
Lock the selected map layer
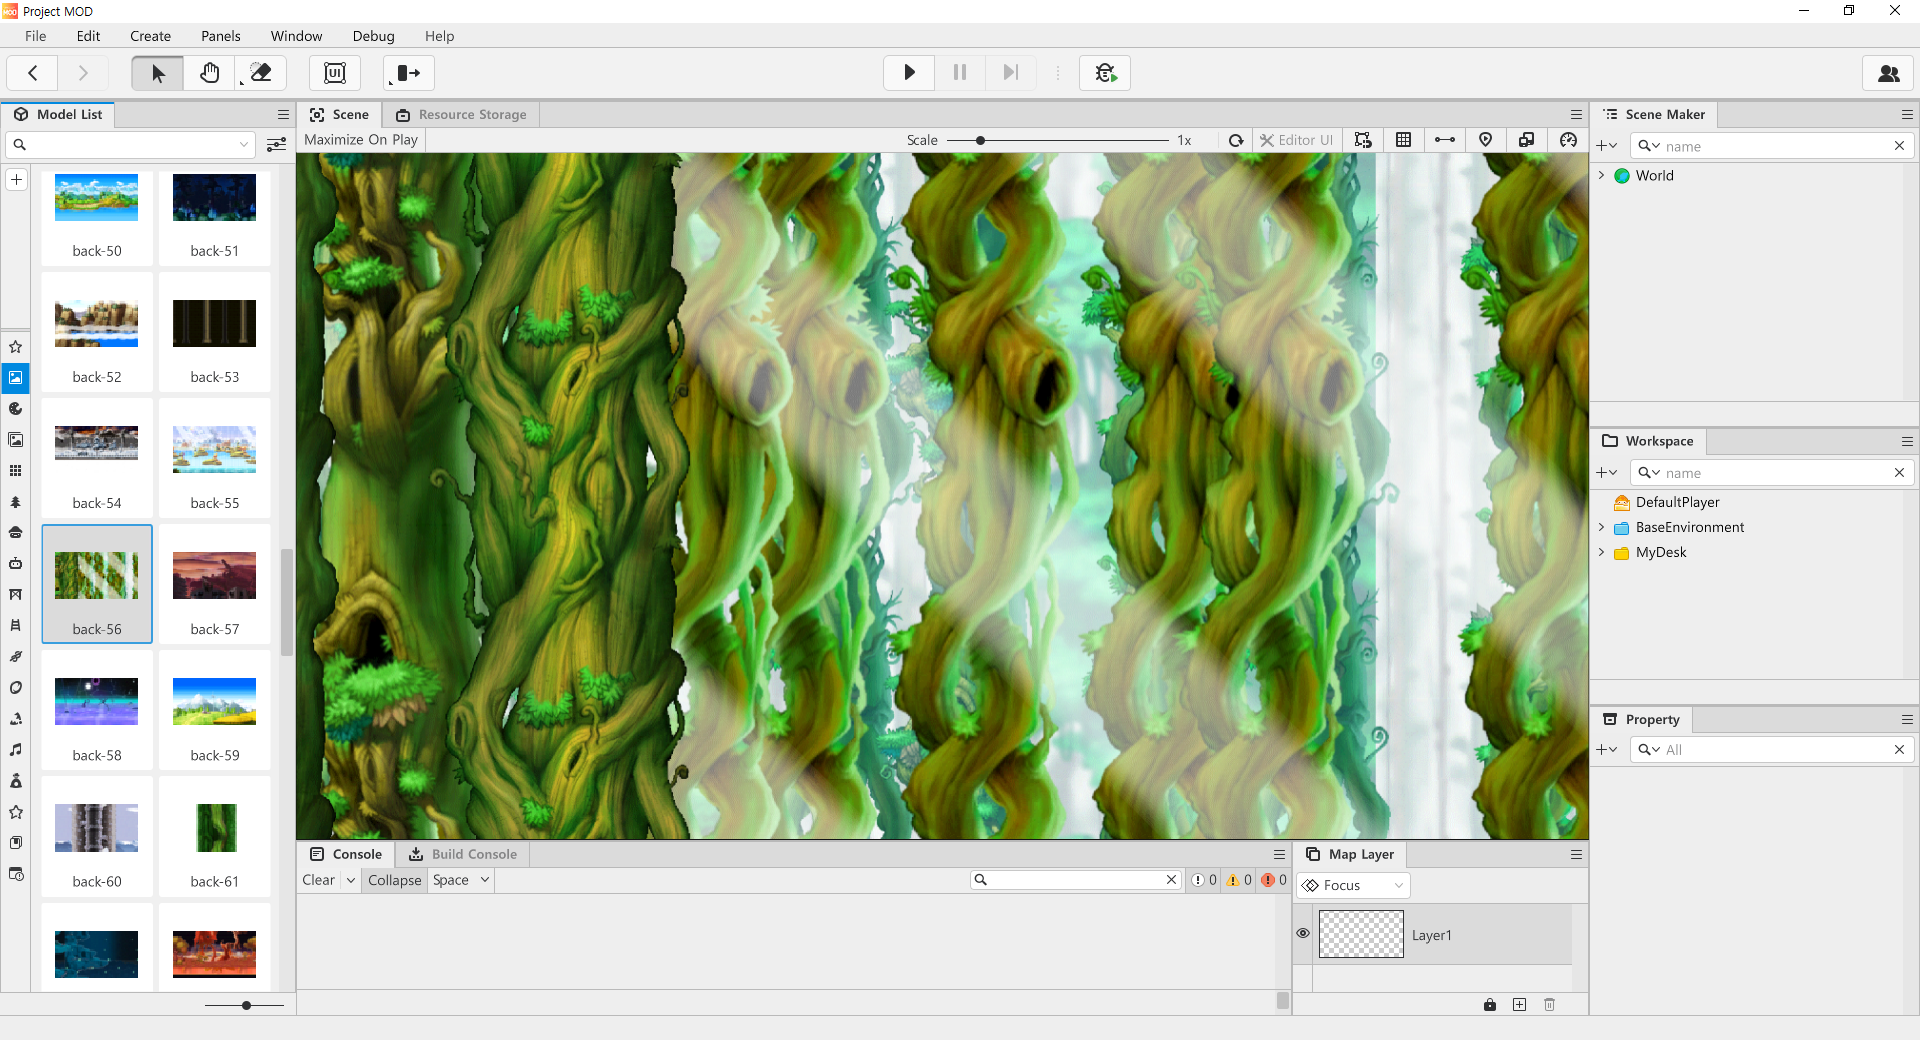tap(1490, 1005)
